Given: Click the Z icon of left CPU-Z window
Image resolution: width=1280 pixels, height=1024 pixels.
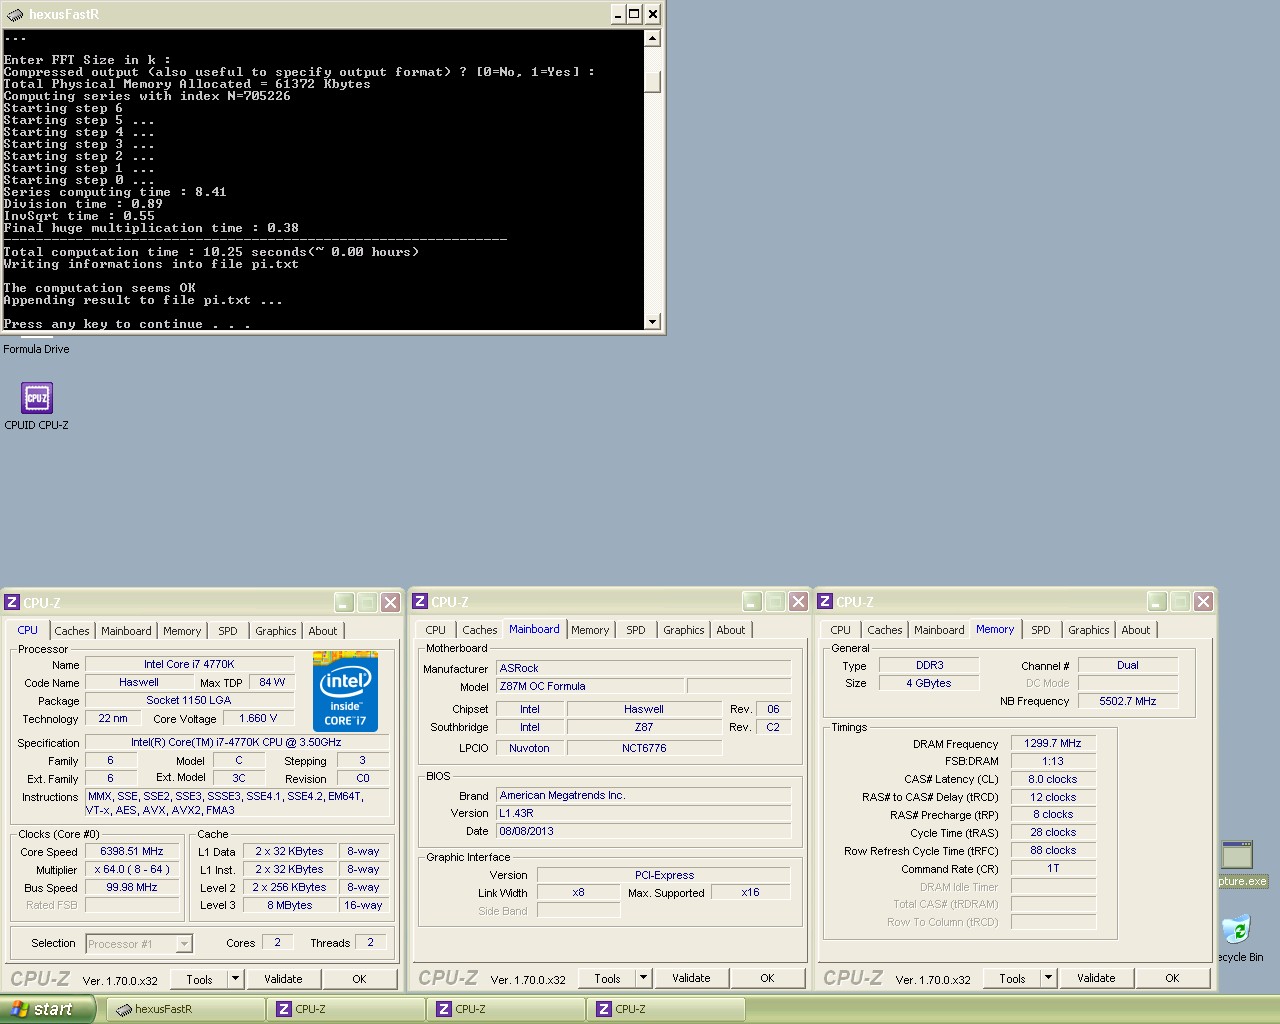Looking at the screenshot, I should tap(12, 602).
